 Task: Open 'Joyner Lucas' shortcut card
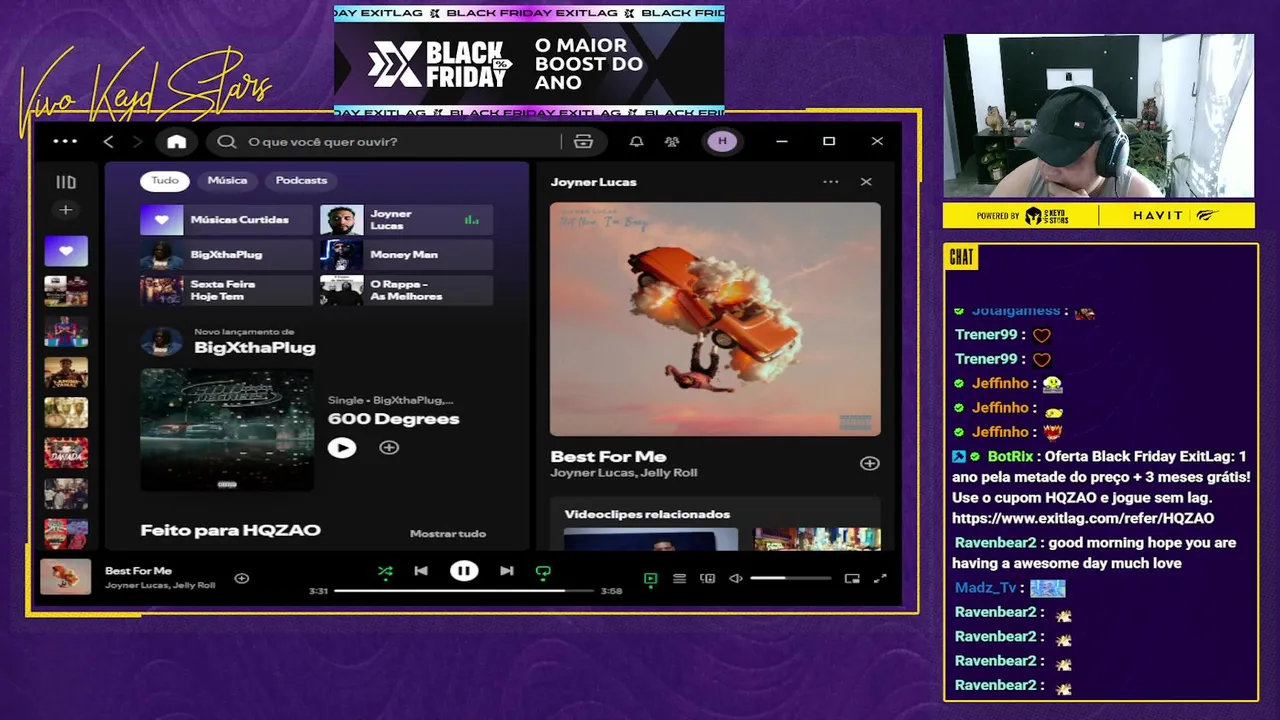click(x=406, y=220)
